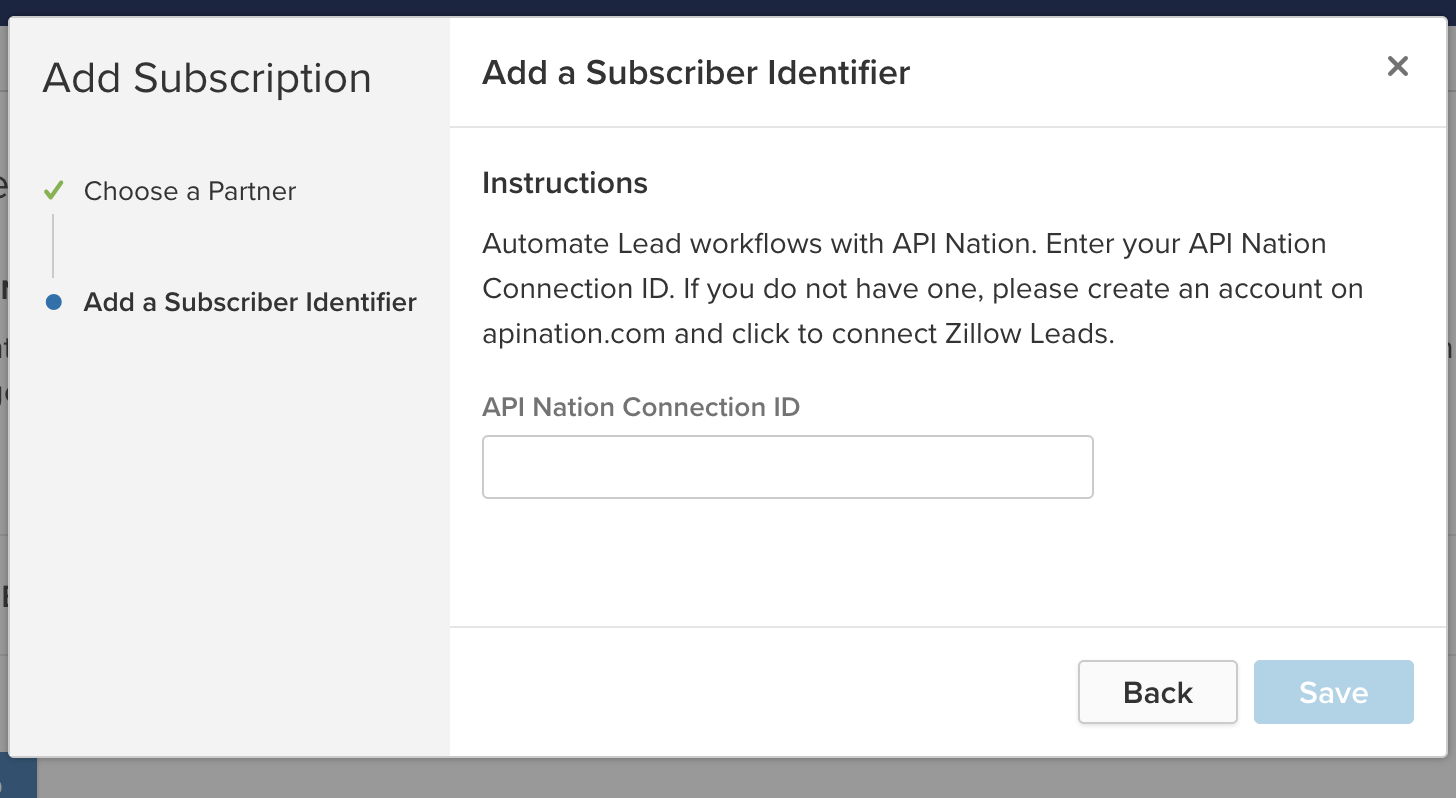1456x798 pixels.
Task: Close the Add Subscription dialog
Action: 1397,67
